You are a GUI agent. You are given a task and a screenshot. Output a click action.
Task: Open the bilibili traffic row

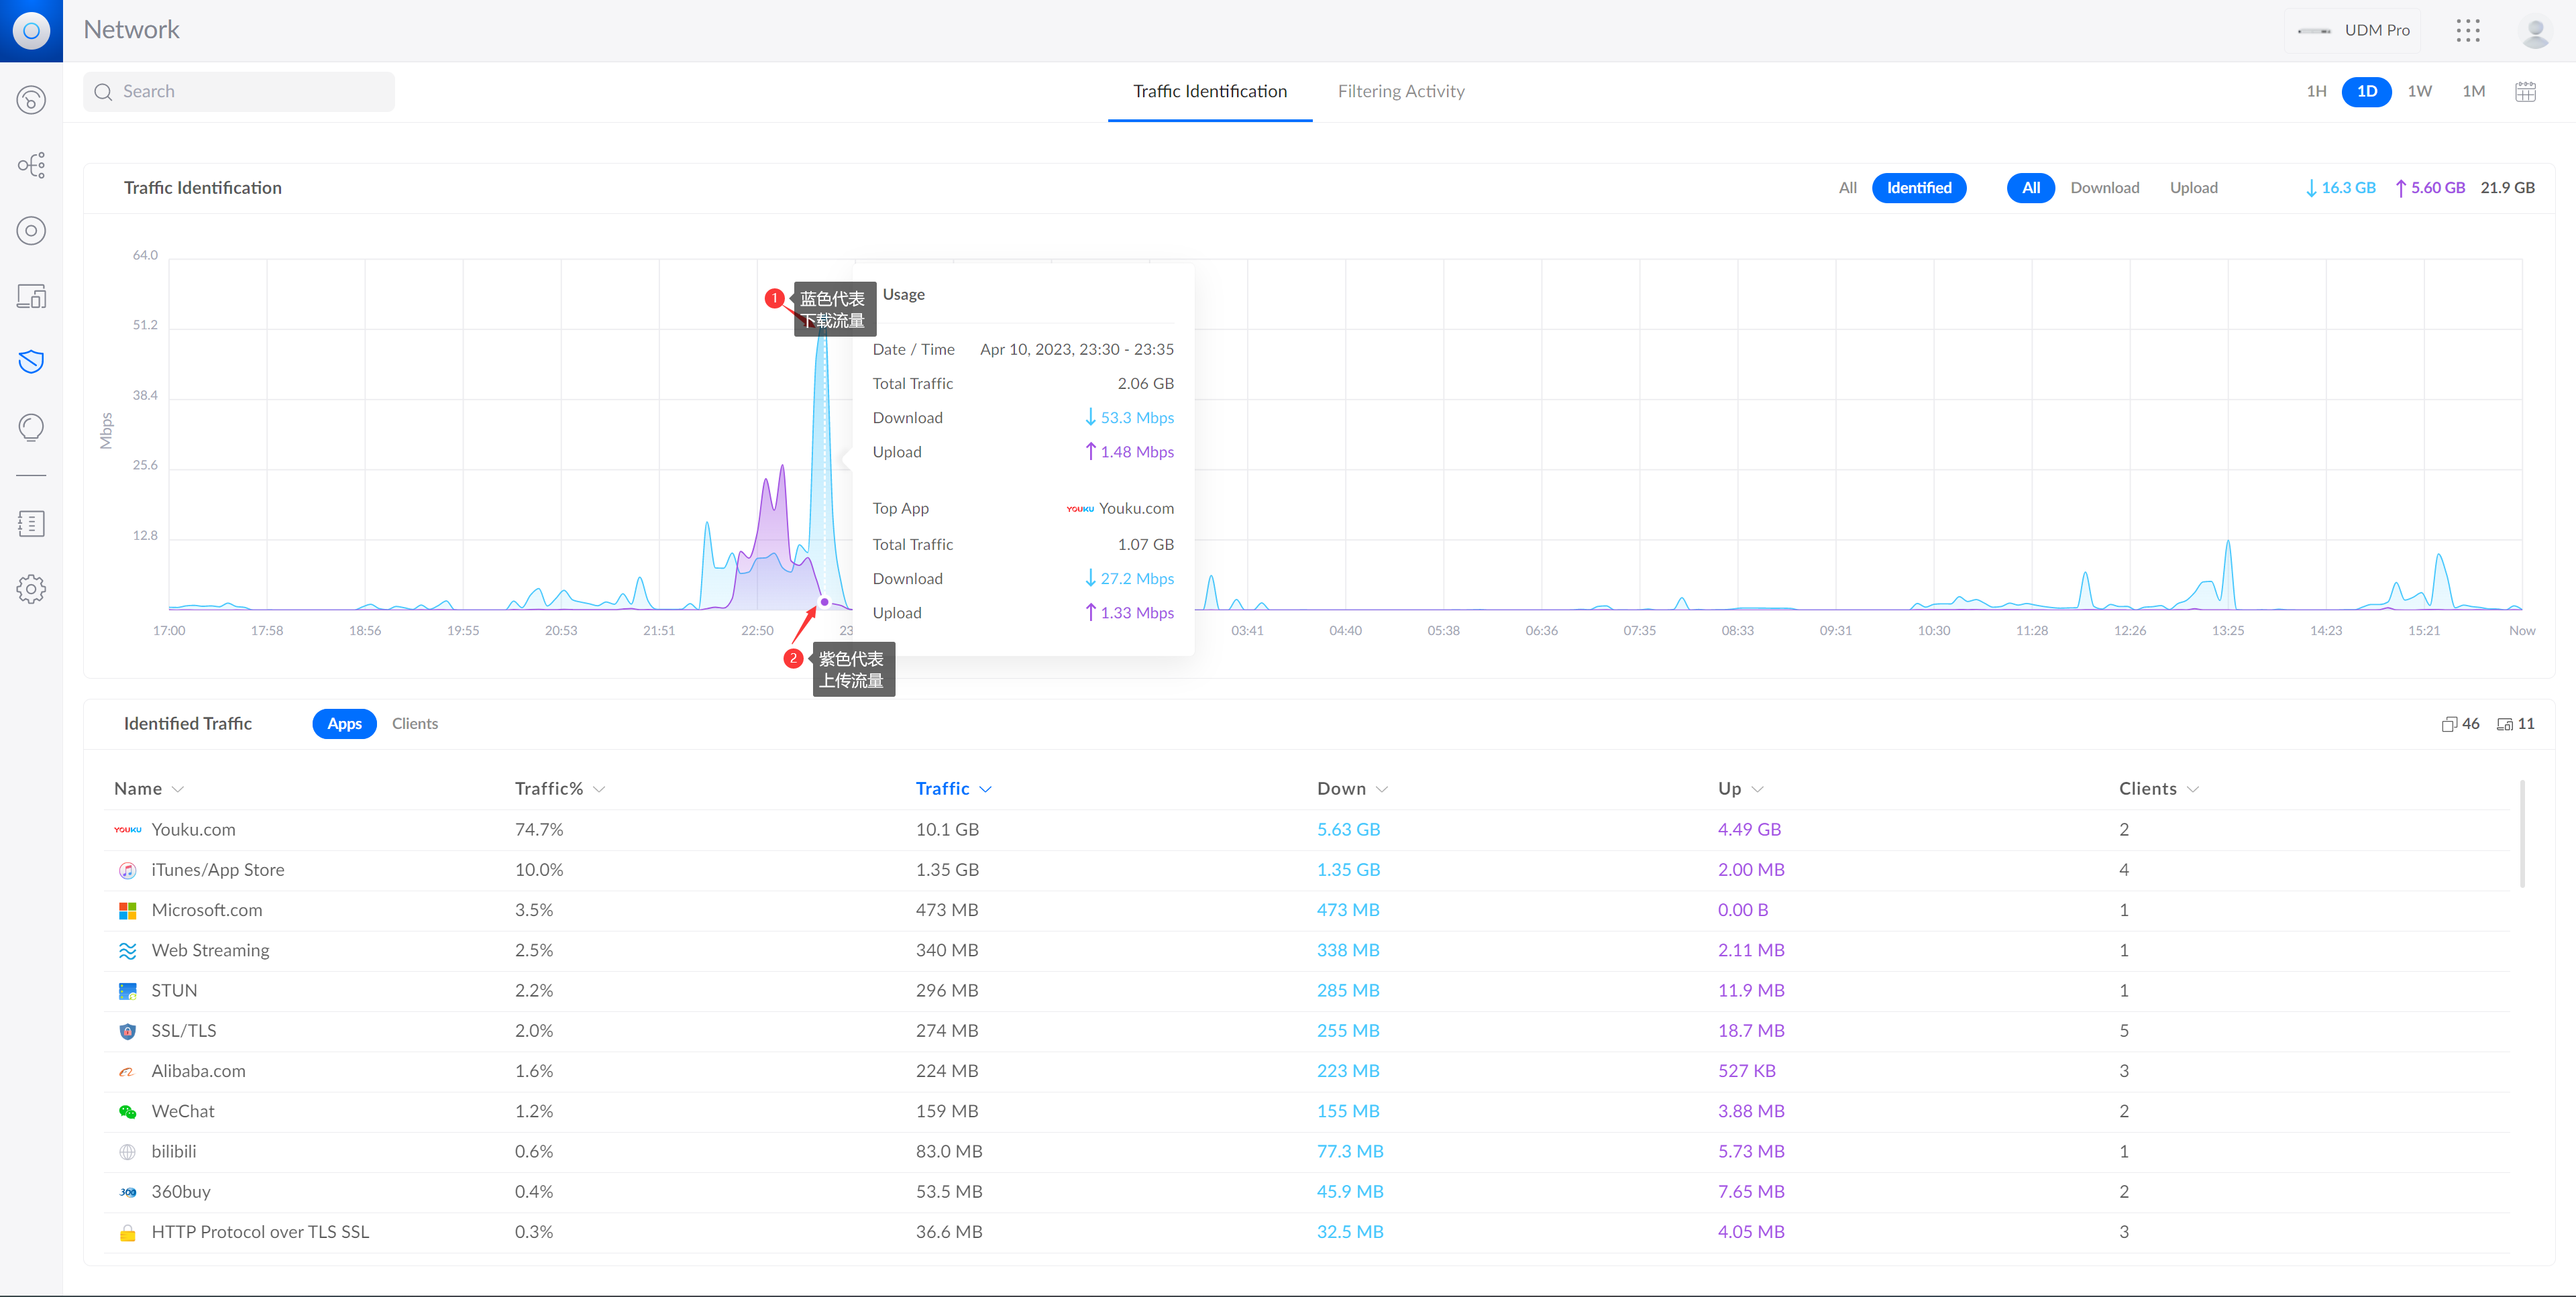coord(1306,1152)
